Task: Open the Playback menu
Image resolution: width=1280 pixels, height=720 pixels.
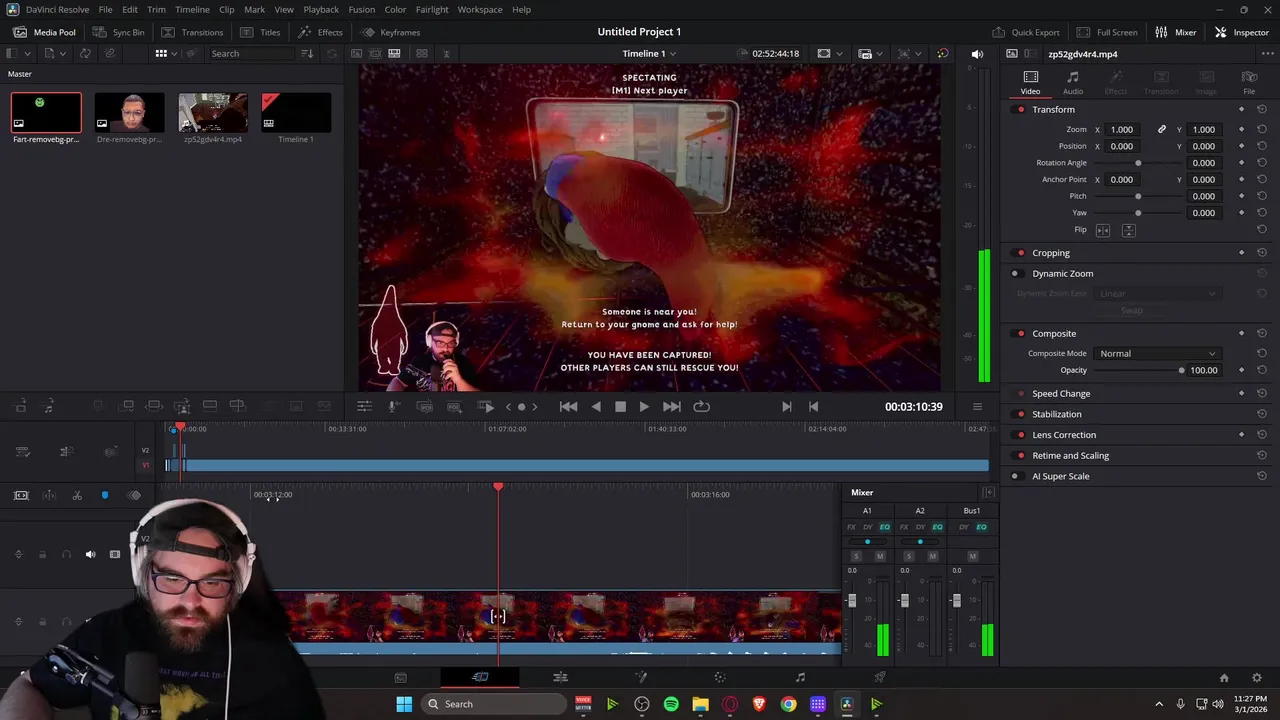Action: (321, 9)
